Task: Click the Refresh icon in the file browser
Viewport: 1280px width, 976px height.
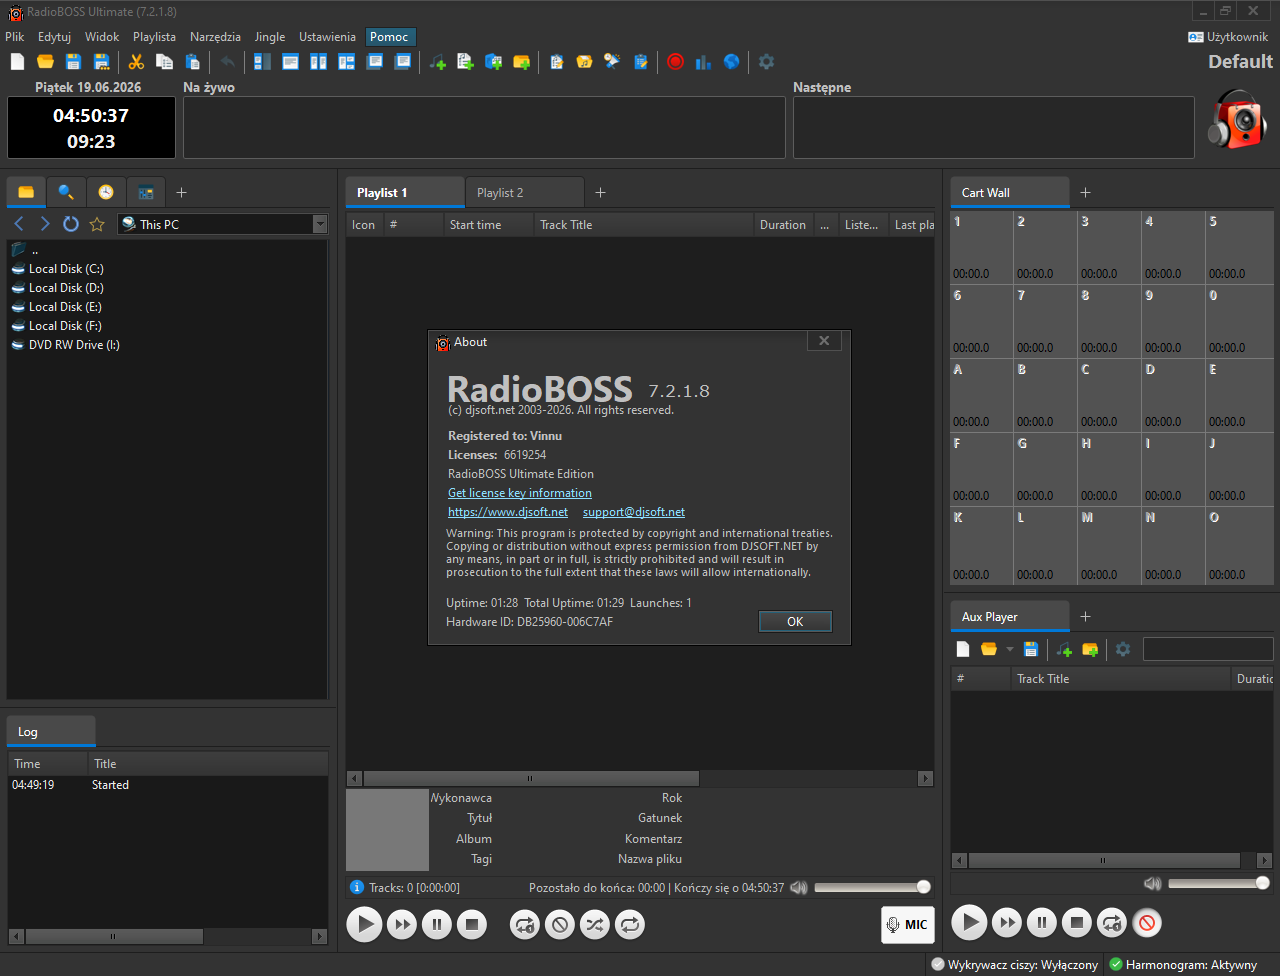Action: pos(71,224)
